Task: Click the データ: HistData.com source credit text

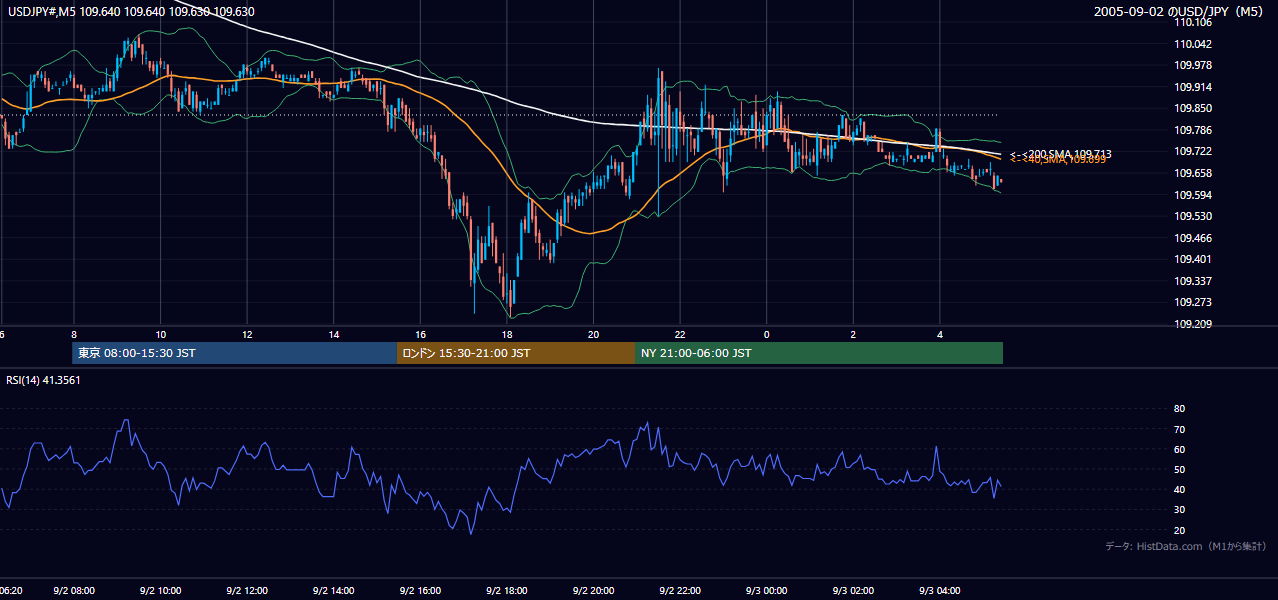Action: 1186,546
